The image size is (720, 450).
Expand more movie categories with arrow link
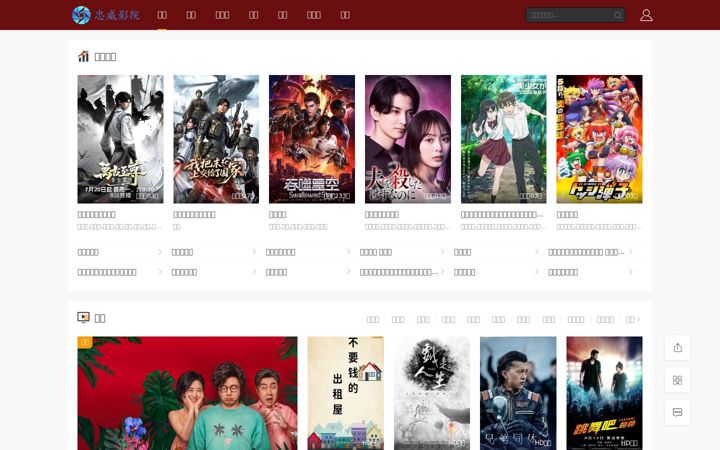(x=633, y=319)
